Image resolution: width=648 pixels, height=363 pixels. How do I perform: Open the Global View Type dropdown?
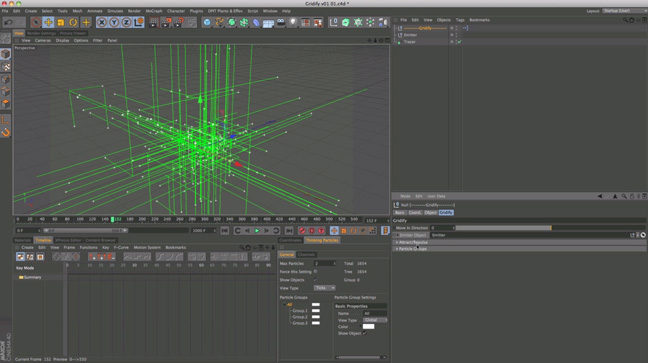point(375,320)
